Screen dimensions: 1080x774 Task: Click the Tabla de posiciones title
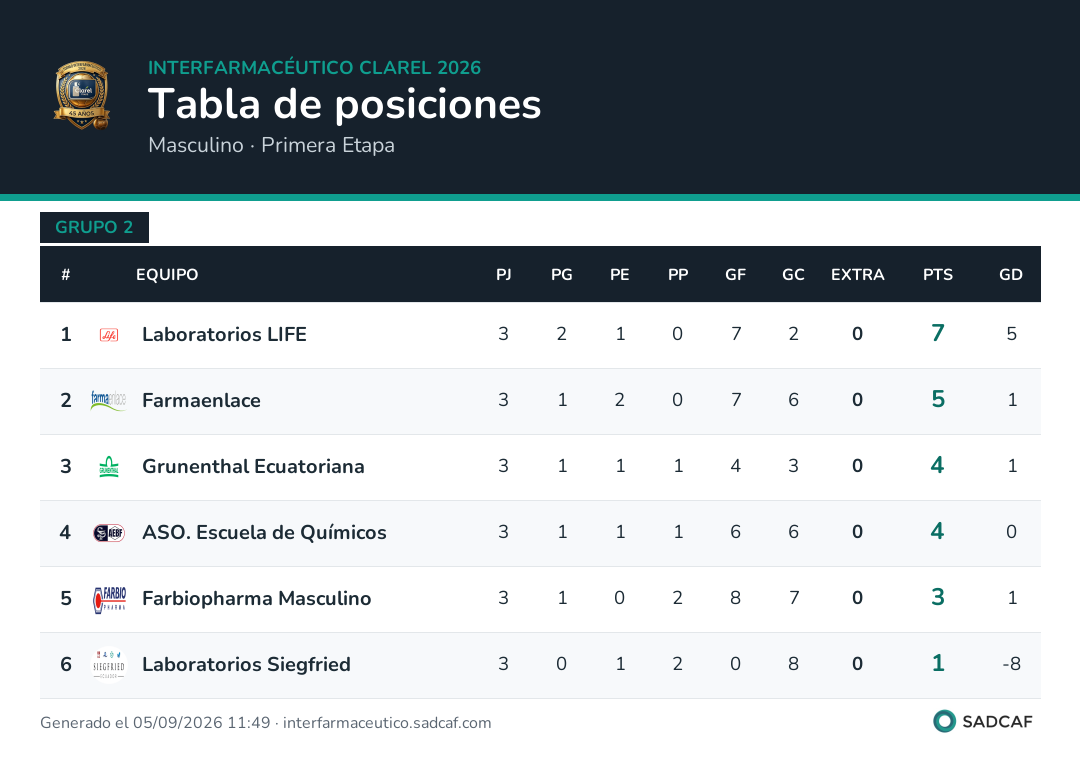[344, 104]
